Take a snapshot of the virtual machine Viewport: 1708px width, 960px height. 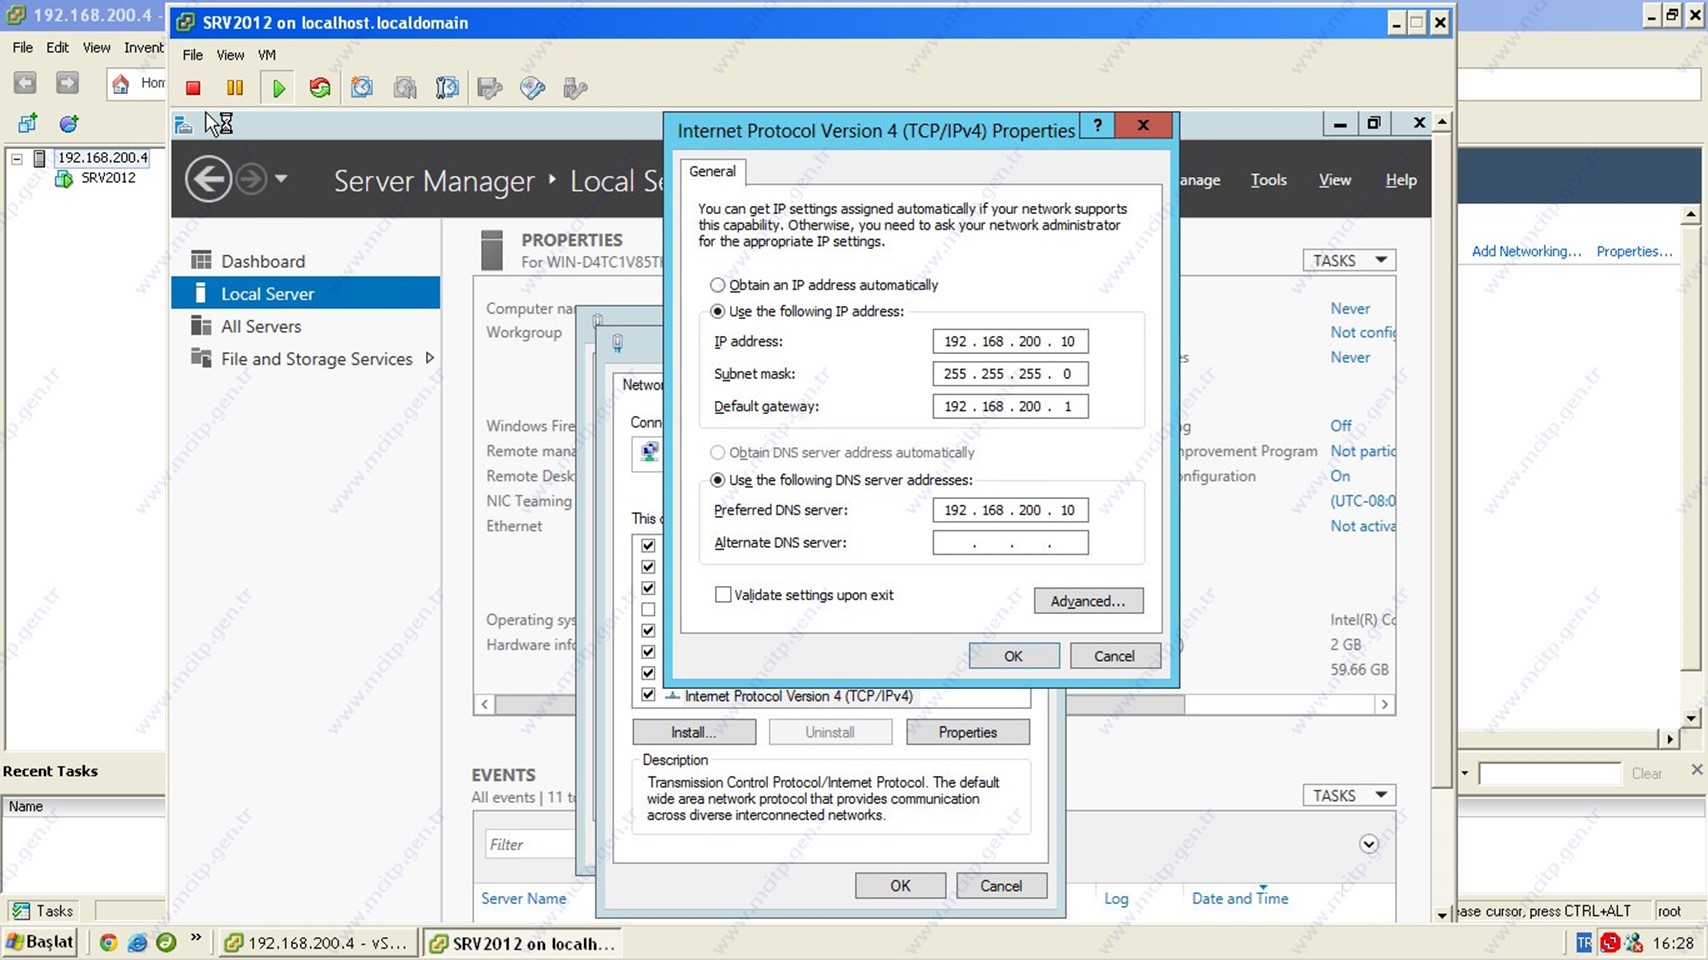pos(362,88)
